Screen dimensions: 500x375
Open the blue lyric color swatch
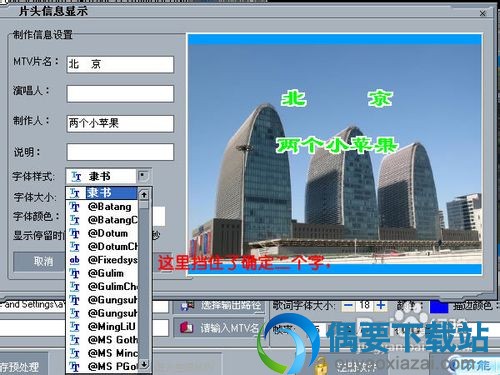(x=439, y=306)
